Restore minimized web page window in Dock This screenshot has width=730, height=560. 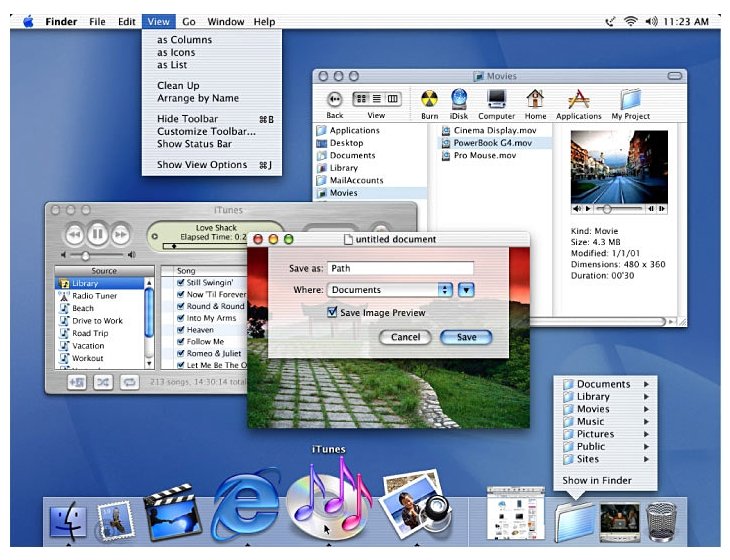515,513
